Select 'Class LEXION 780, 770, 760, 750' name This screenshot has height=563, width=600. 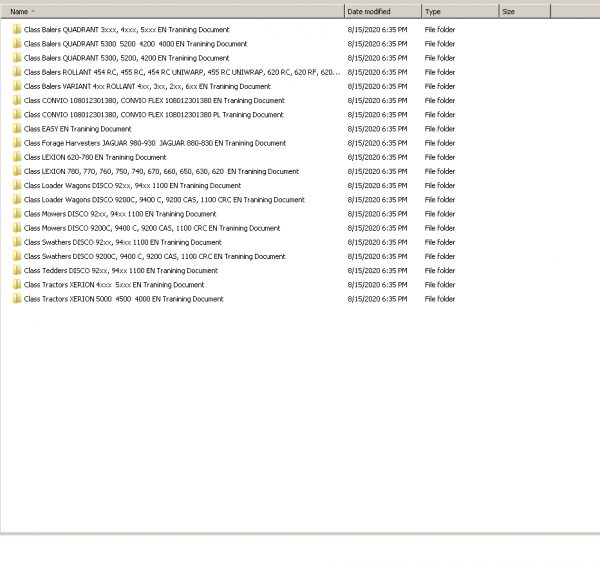pos(161,171)
